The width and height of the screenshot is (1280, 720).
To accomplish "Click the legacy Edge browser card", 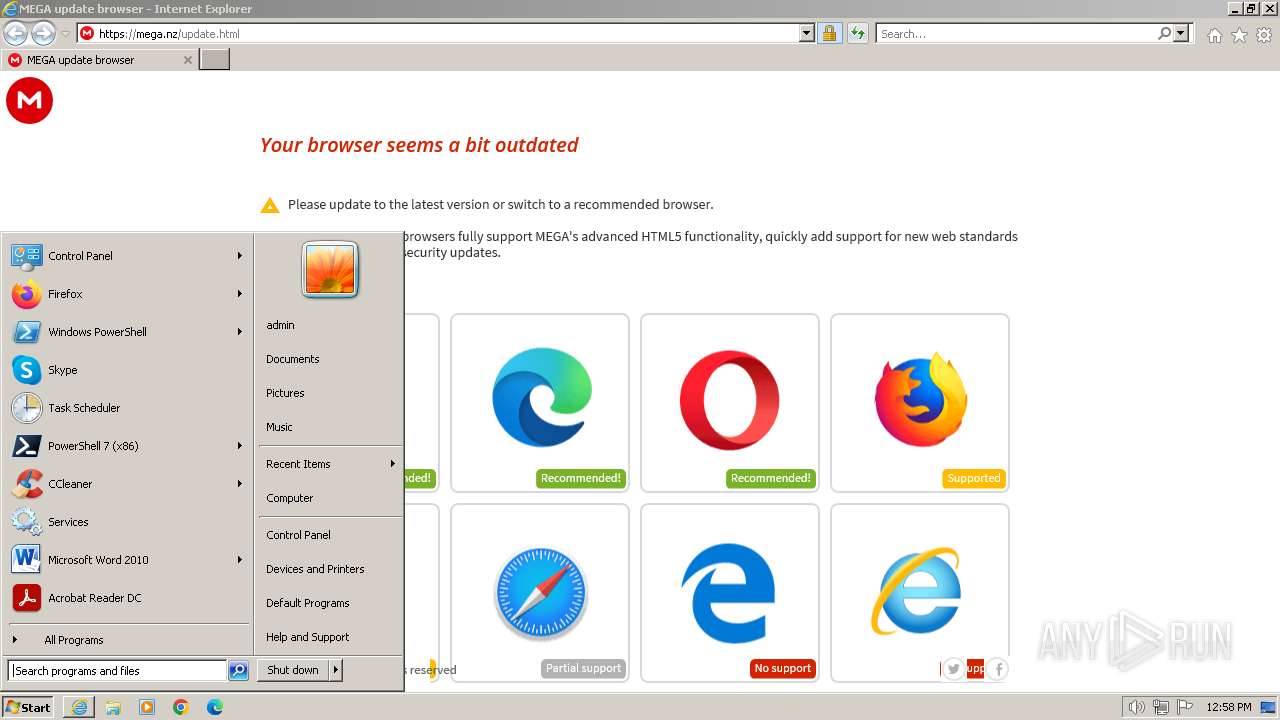I will coord(730,593).
